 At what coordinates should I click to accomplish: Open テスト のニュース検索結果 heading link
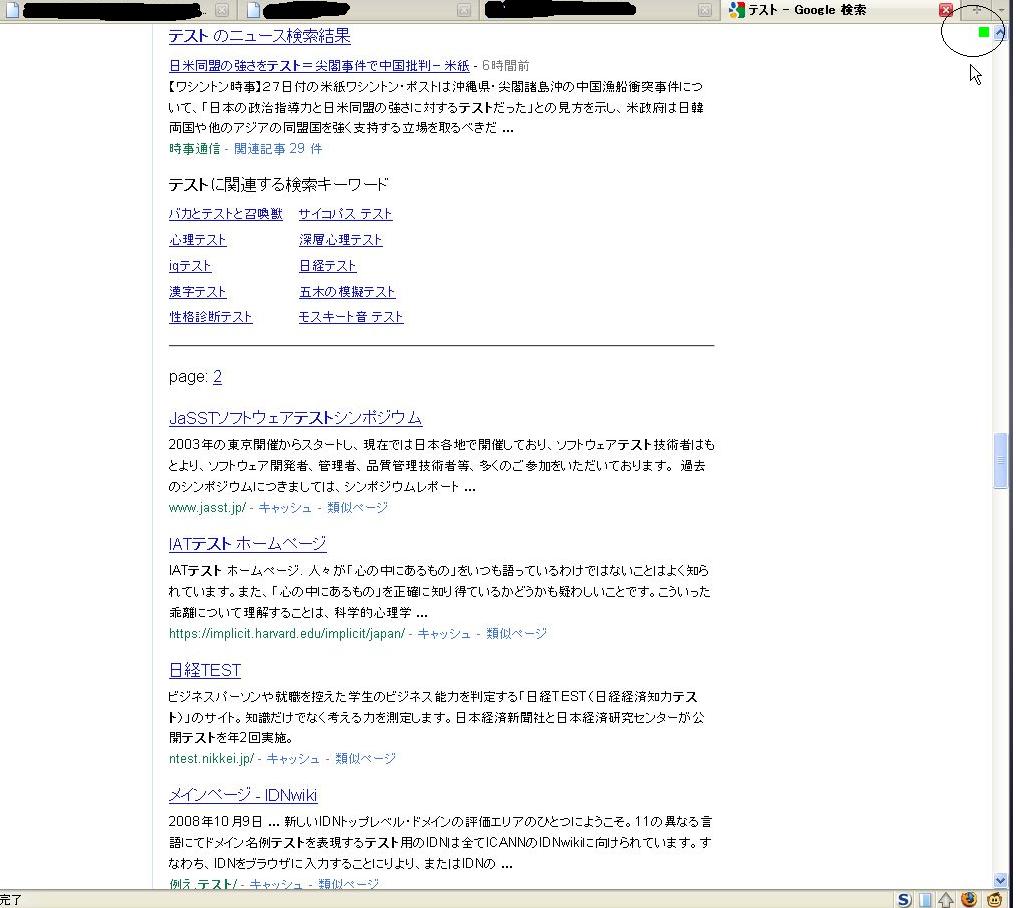click(x=259, y=36)
